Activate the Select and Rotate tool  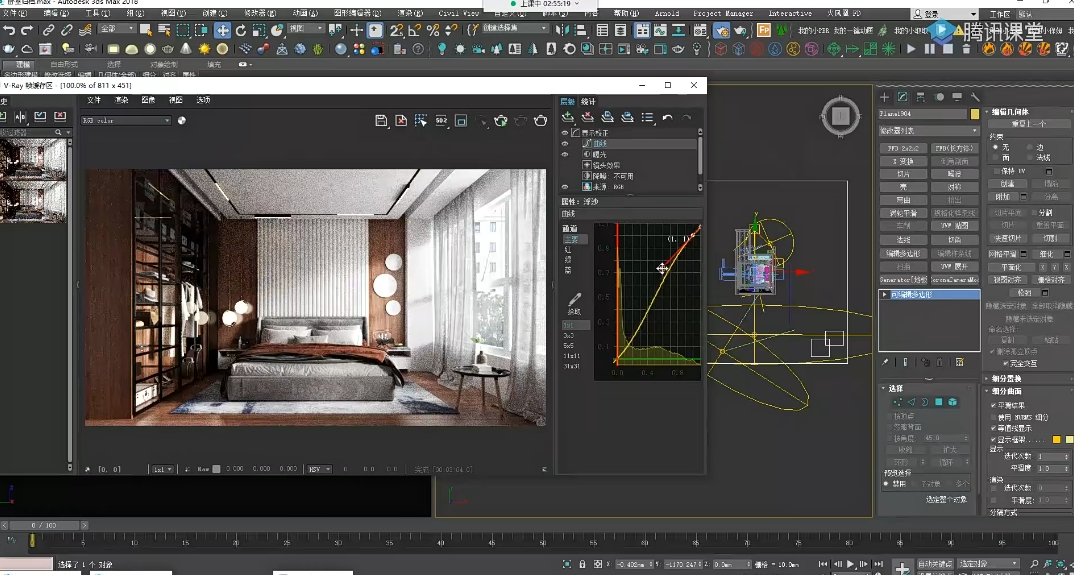point(240,30)
